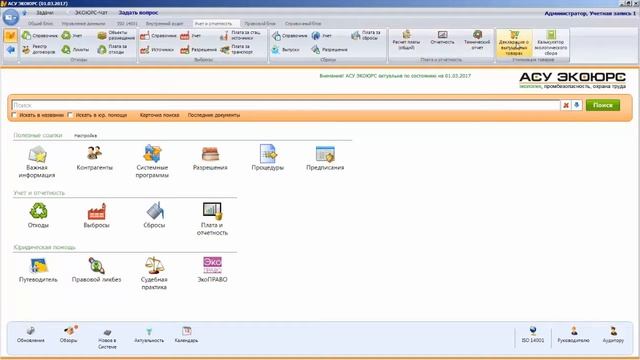The image size is (640, 360).
Task: Open Плата за отходы in the ribbon
Action: tap(113, 50)
